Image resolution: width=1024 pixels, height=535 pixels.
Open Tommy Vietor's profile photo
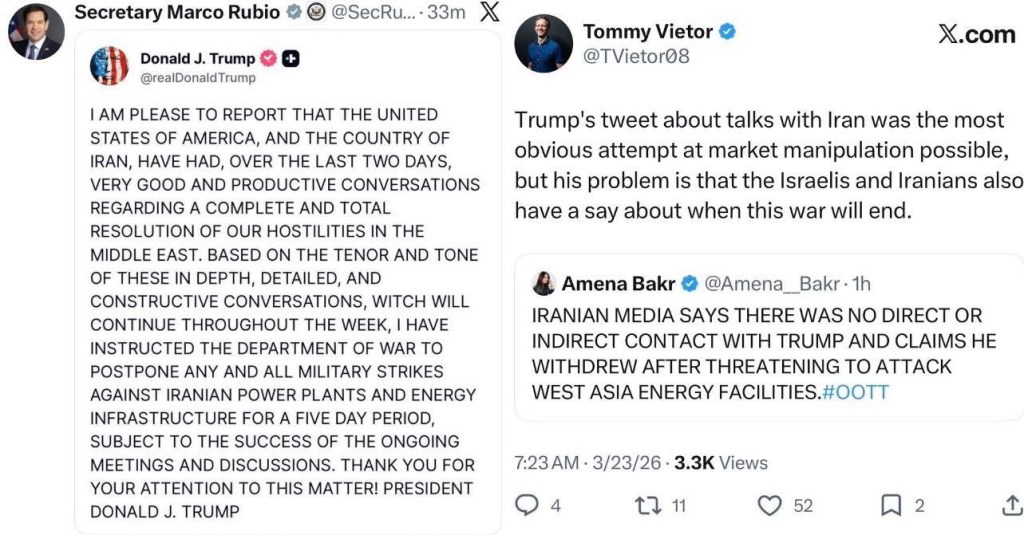(x=544, y=44)
